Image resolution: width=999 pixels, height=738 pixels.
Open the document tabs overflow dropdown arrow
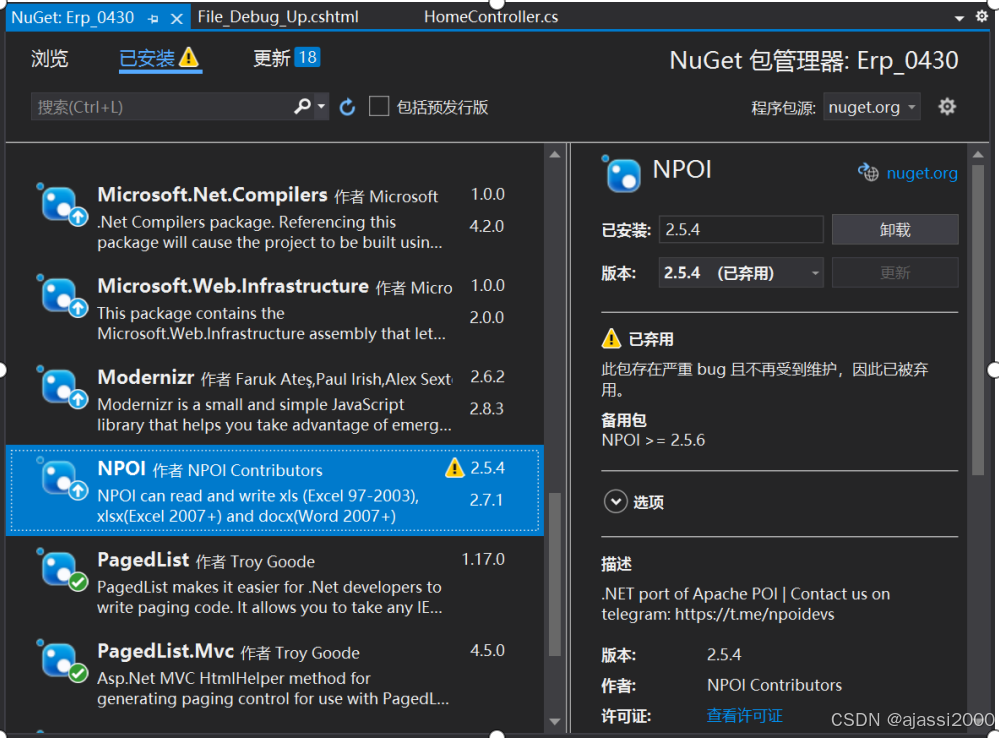pyautogui.click(x=959, y=18)
